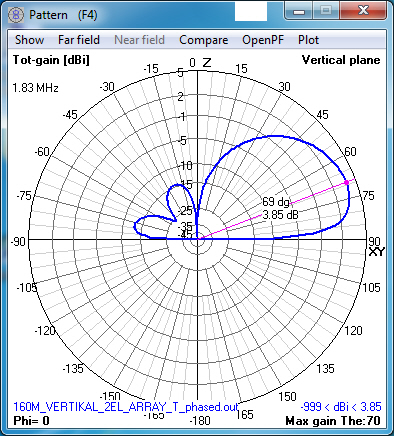Open the Show menu

click(x=29, y=40)
